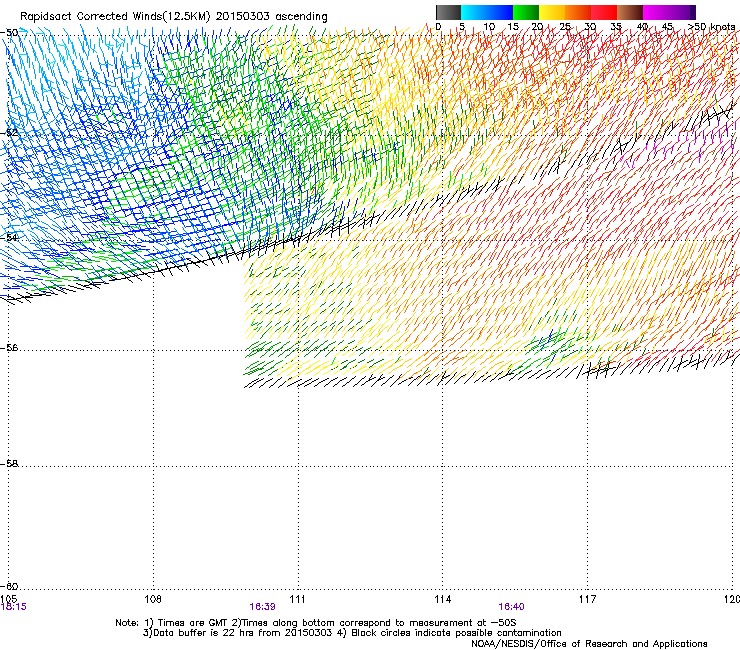Click the date '20150303' in the title
This screenshot has width=740, height=650.
click(x=243, y=17)
